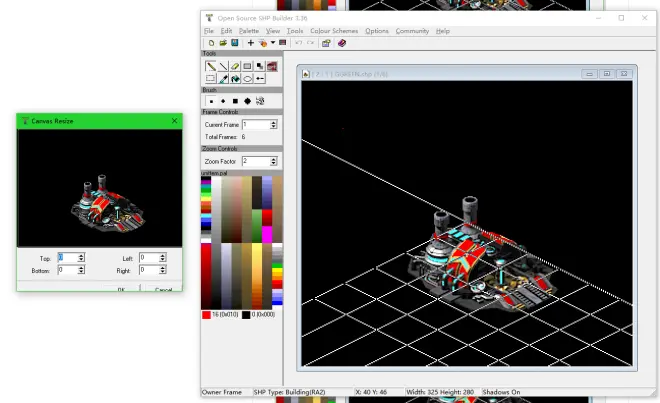Select the spray brush shape
This screenshot has height=403, width=660.
[260, 101]
